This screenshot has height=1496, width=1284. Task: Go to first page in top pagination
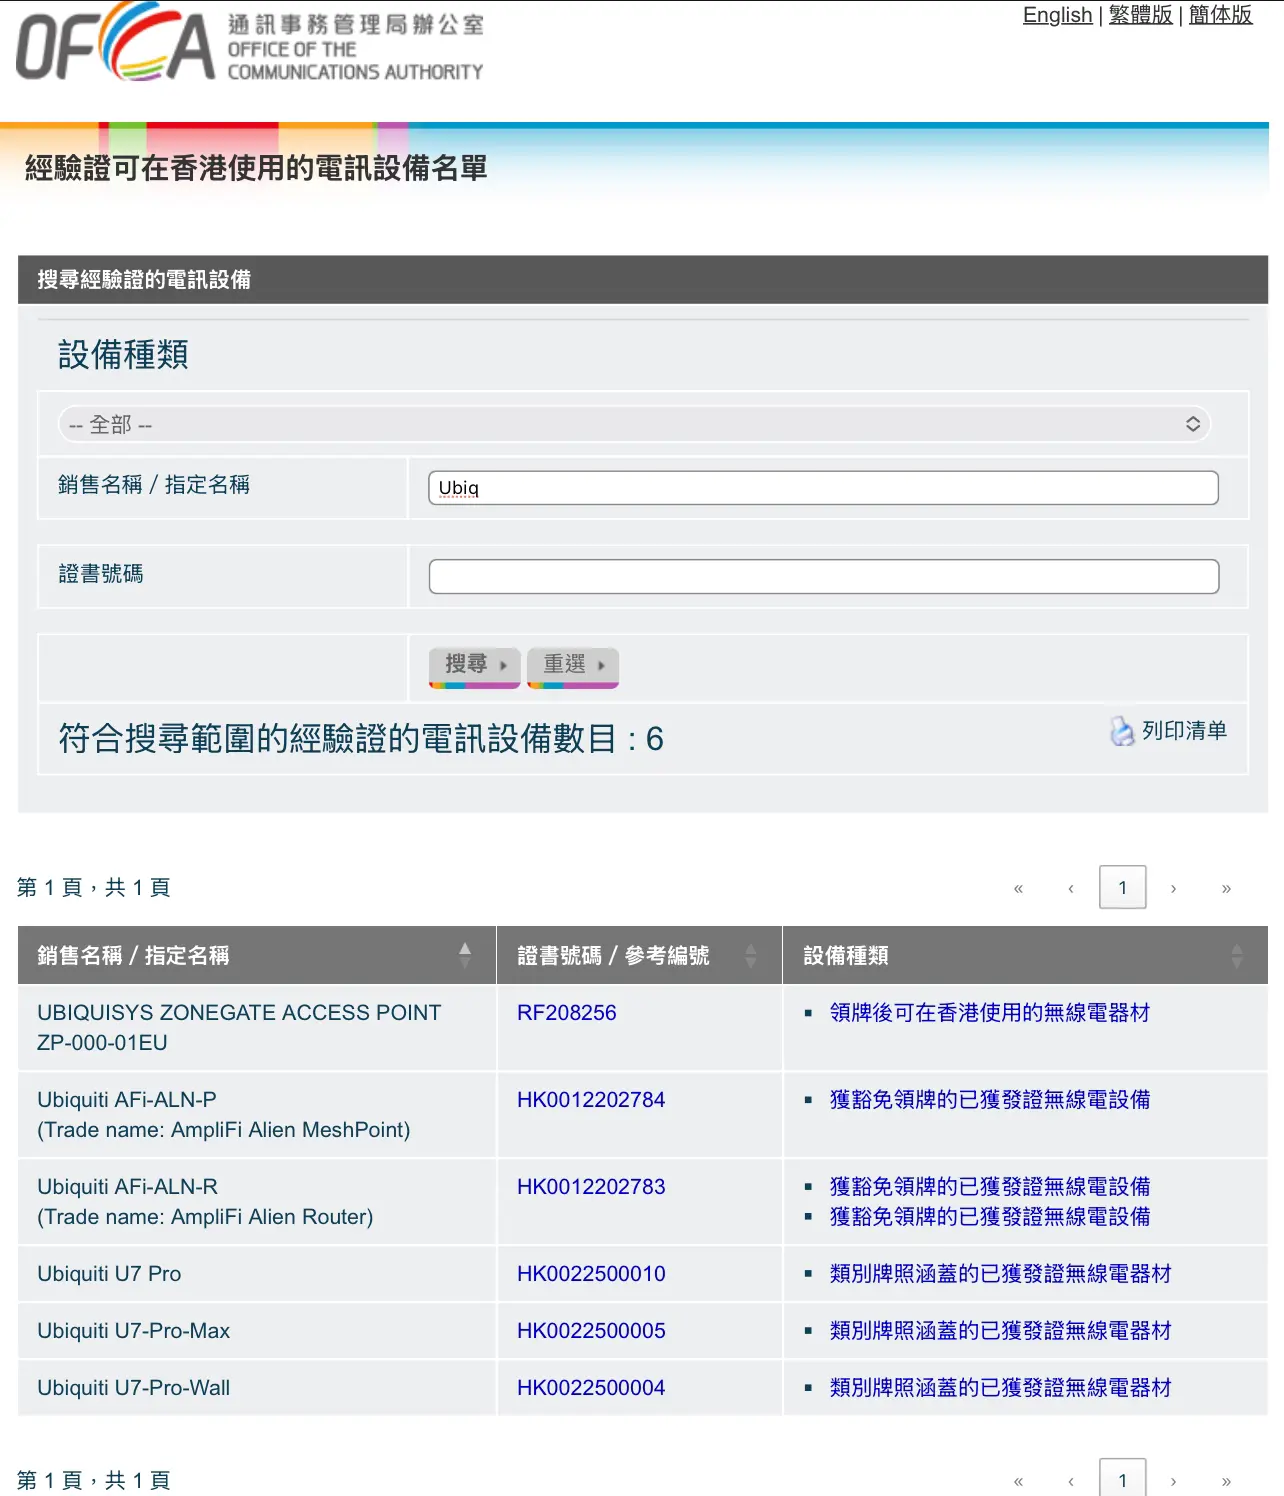tap(1018, 888)
